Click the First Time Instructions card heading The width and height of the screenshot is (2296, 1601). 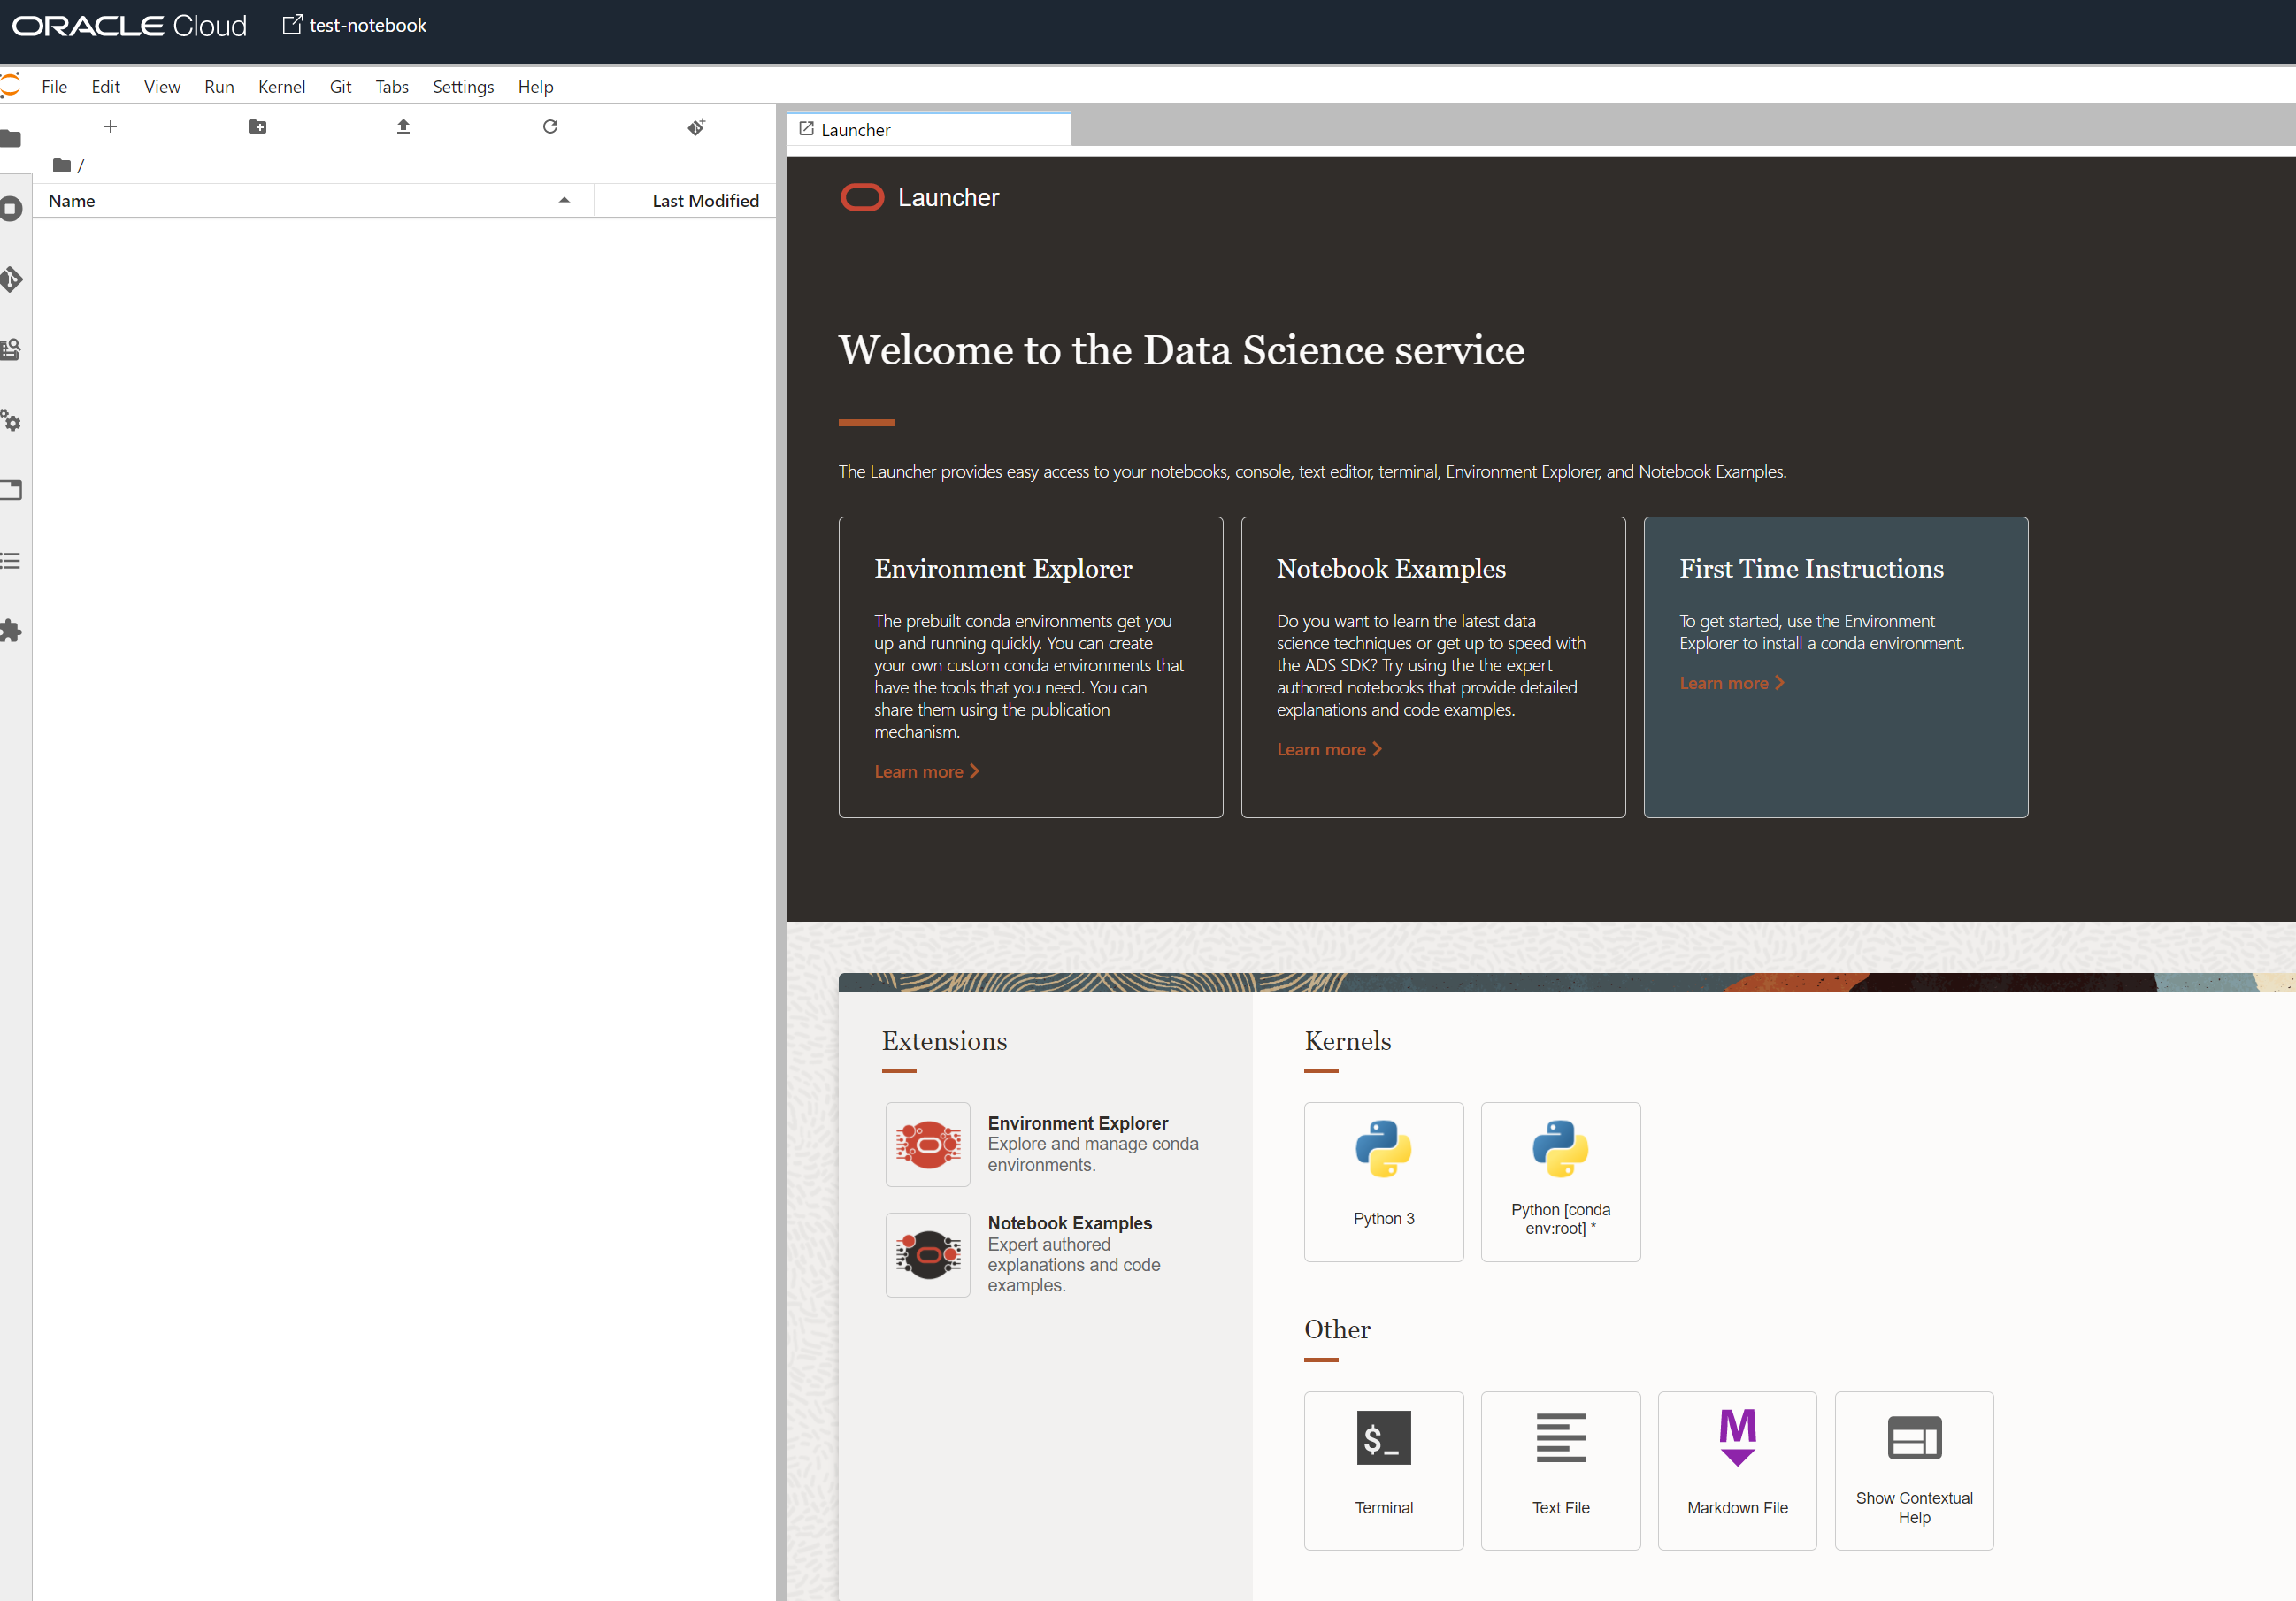pos(1811,569)
